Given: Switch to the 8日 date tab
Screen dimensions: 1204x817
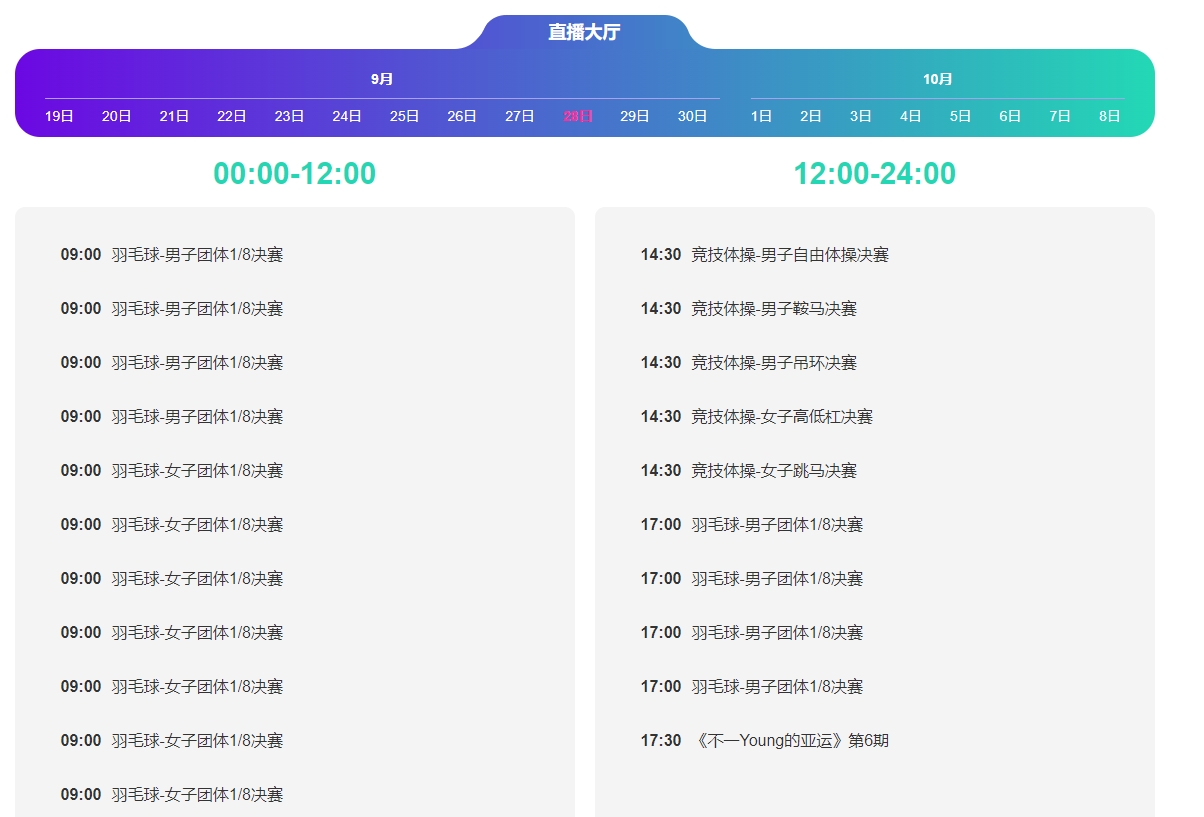Looking at the screenshot, I should (x=1109, y=116).
